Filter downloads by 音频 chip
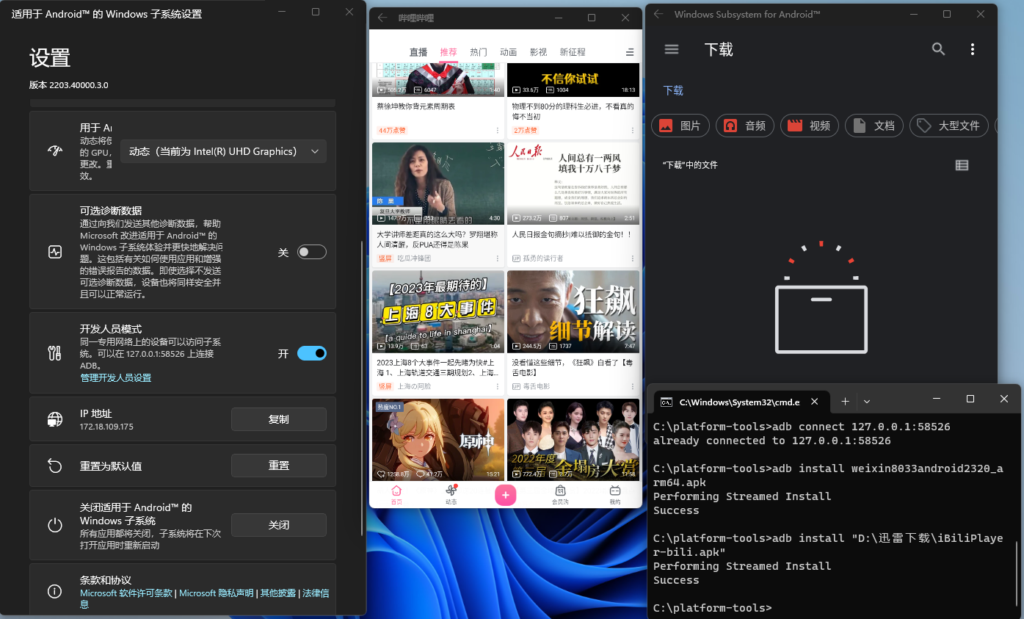Viewport: 1024px width, 619px height. point(745,125)
